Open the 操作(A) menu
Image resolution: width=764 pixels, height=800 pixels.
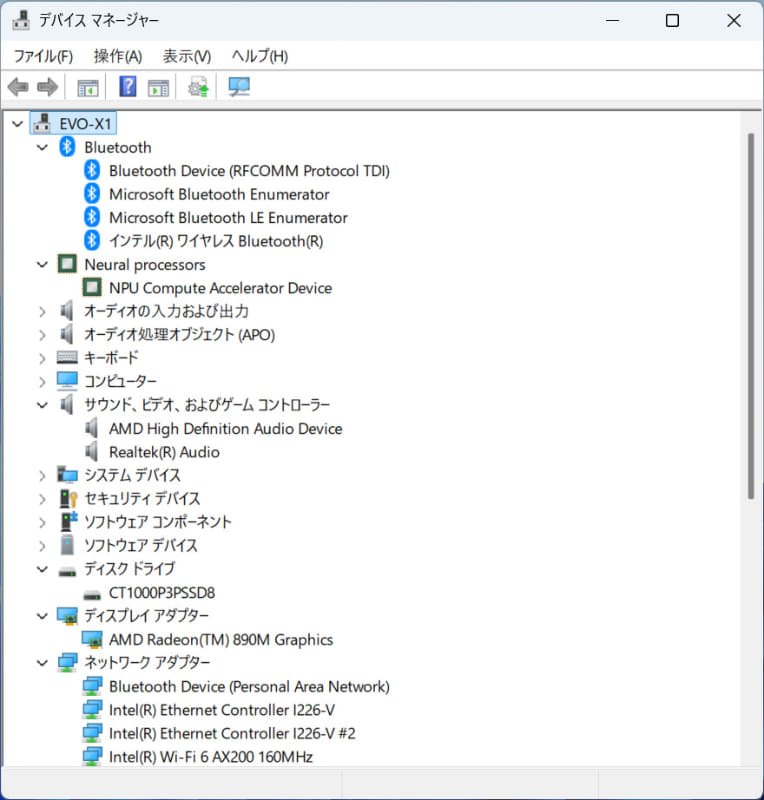[x=118, y=56]
